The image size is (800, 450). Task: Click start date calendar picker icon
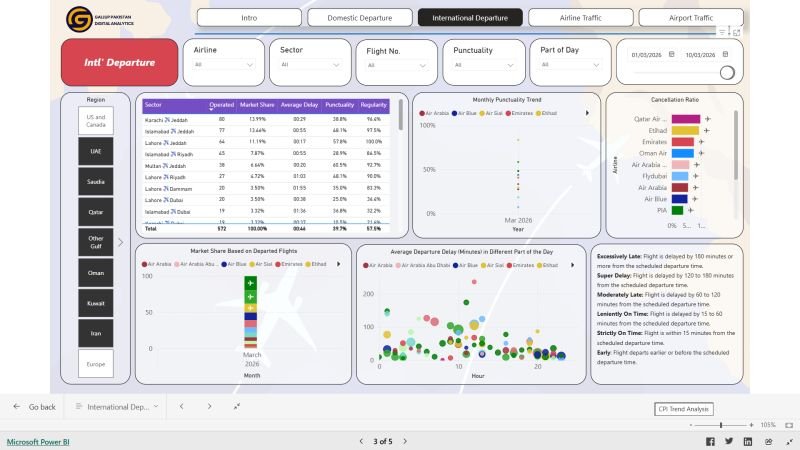[671, 55]
